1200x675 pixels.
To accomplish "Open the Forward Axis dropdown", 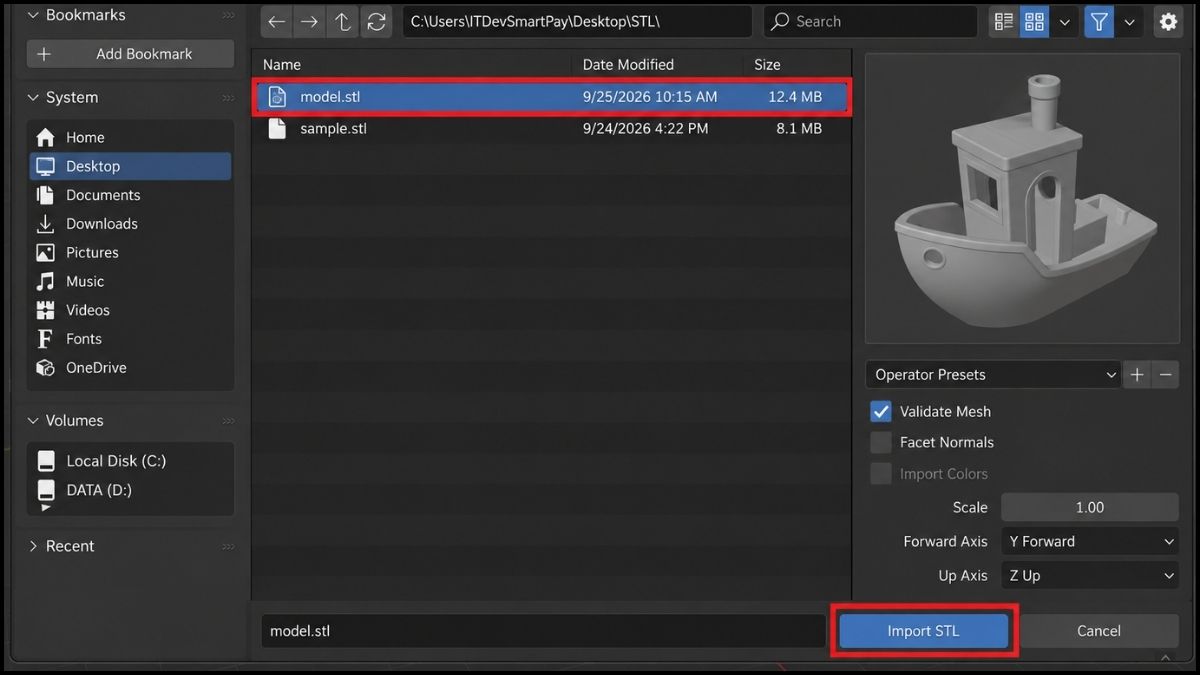I will point(1090,541).
